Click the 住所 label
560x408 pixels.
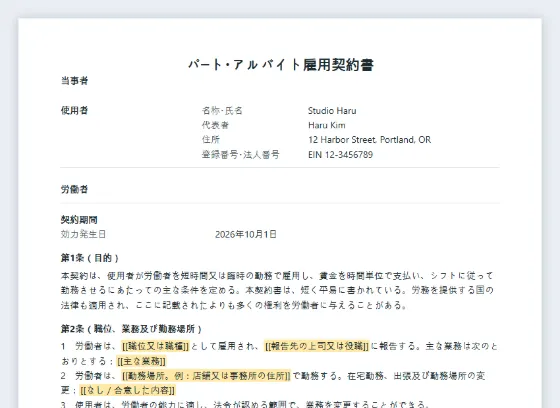pyautogui.click(x=211, y=140)
